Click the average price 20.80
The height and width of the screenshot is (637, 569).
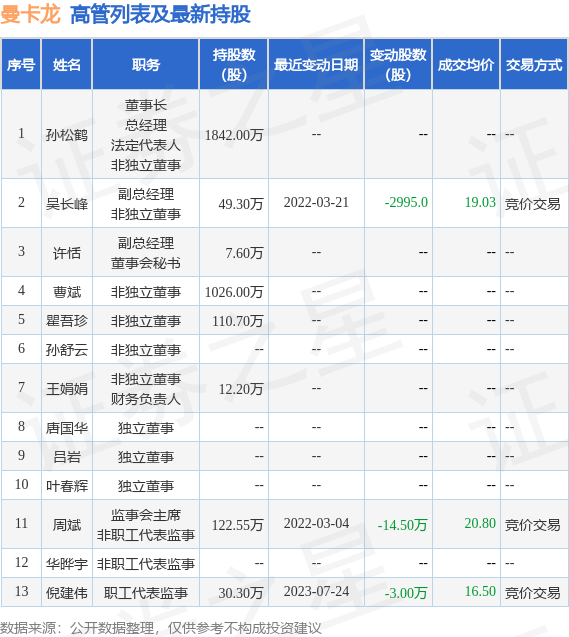pyautogui.click(x=480, y=523)
